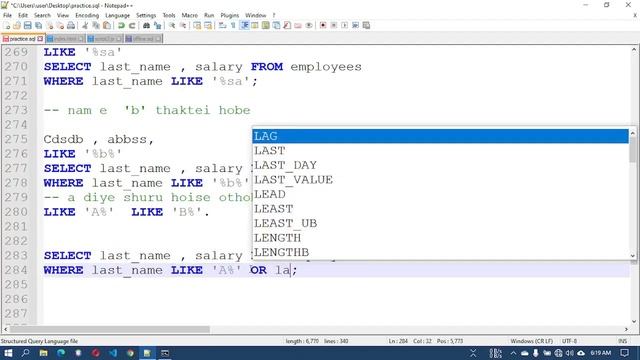Toggle file monitoring eye icon

click(x=309, y=25)
